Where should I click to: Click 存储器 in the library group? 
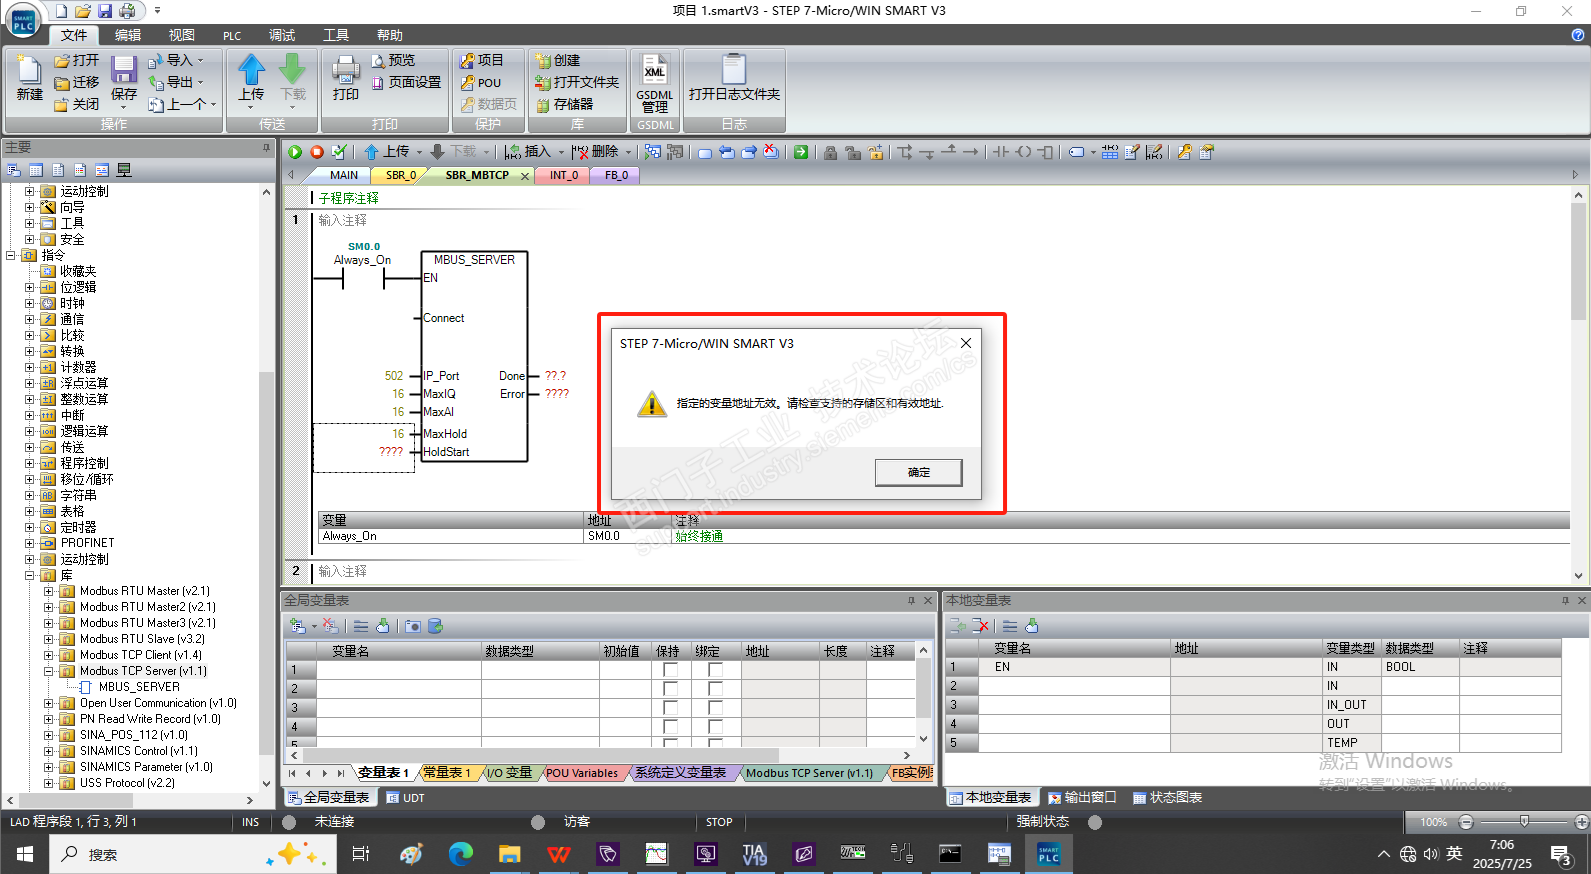pos(565,104)
